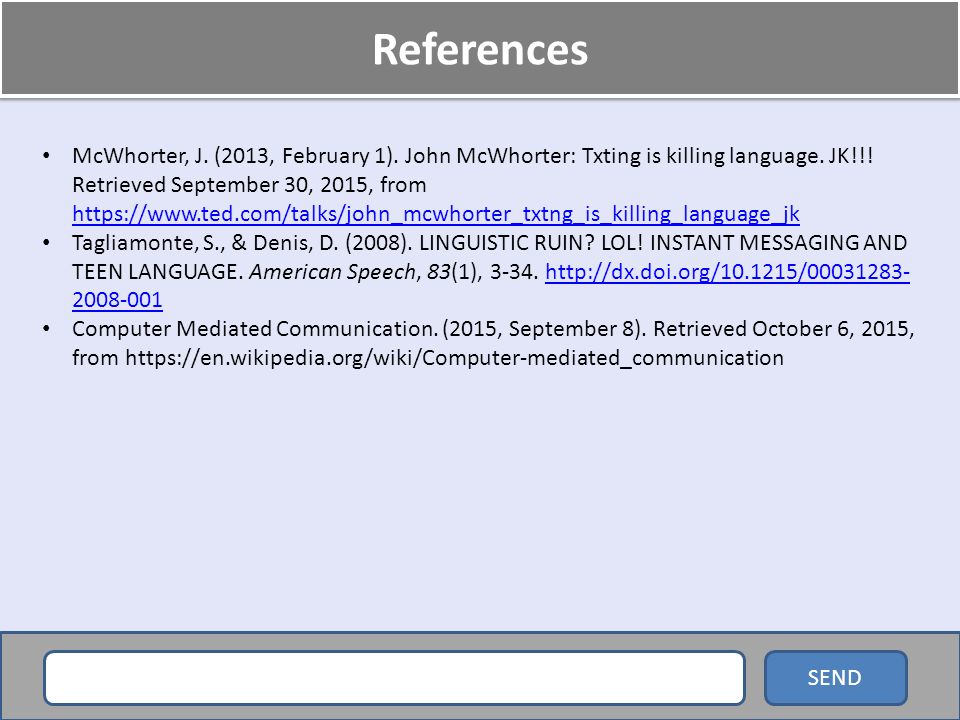The width and height of the screenshot is (960, 720).
Task: Open the dx.doi.org American Speech link
Action: [x=727, y=271]
